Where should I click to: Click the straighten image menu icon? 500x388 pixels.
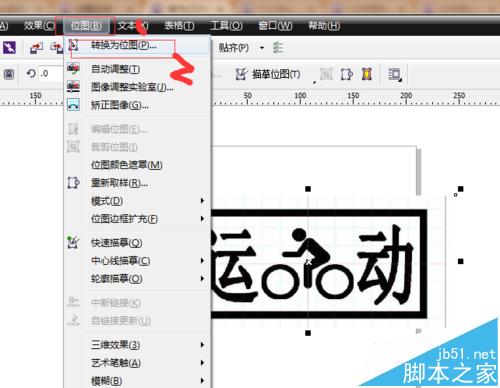click(x=73, y=104)
